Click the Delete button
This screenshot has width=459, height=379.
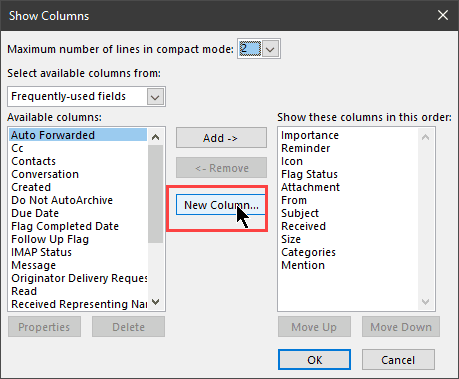click(x=128, y=327)
